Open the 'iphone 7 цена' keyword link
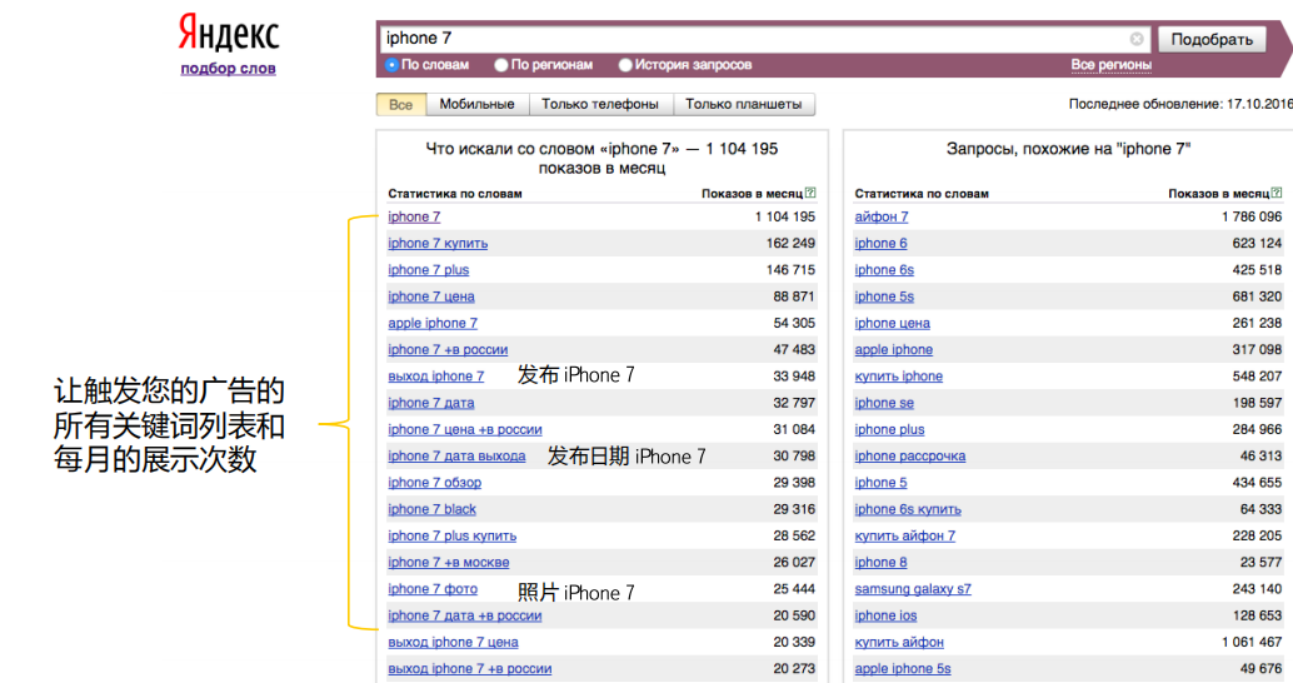 431,297
